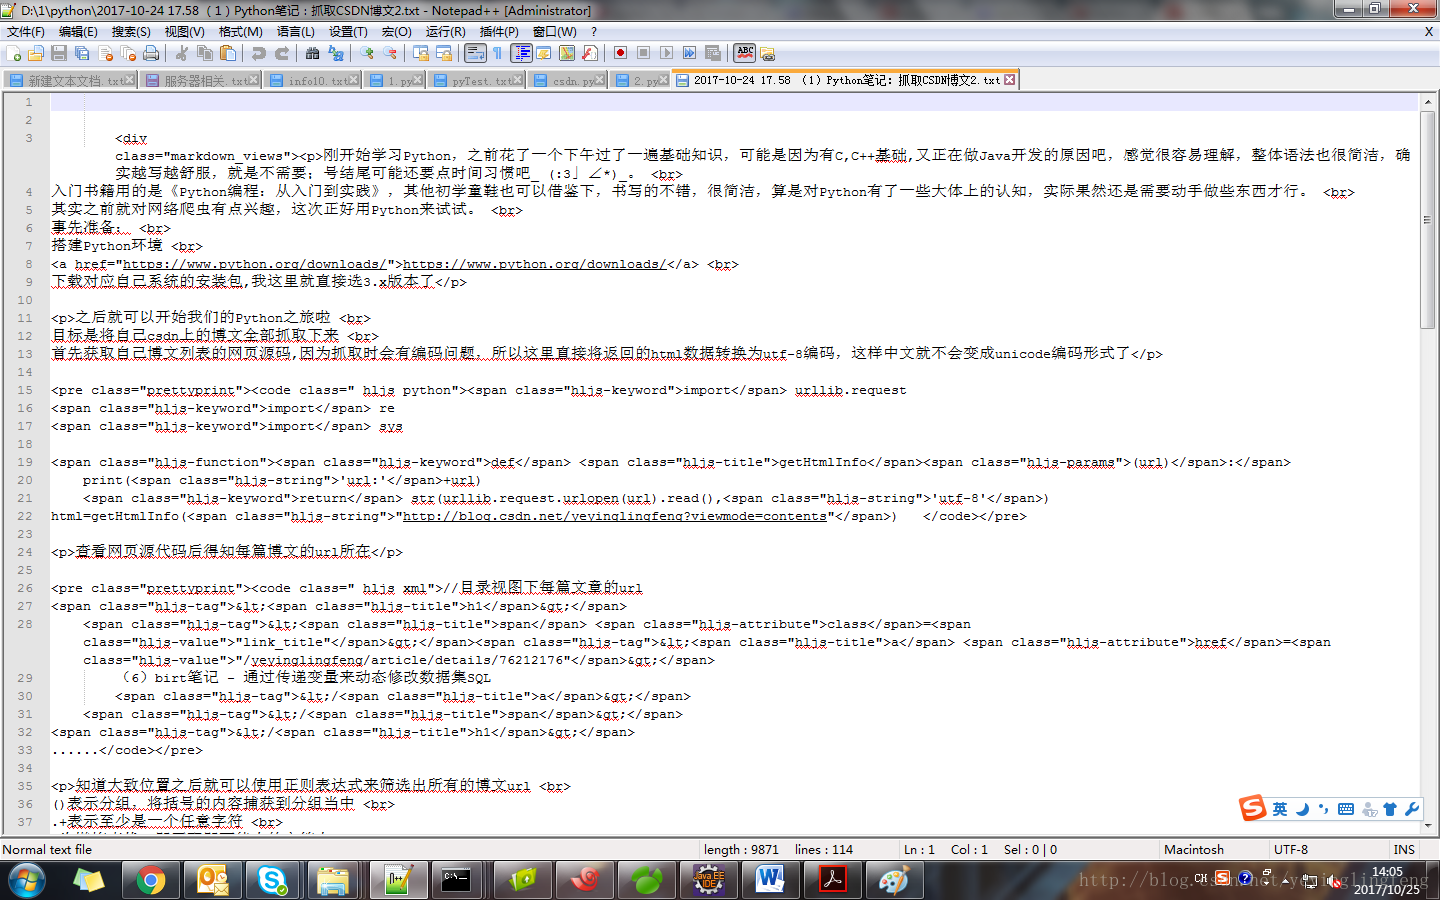Play back recorded macro

pos(666,53)
